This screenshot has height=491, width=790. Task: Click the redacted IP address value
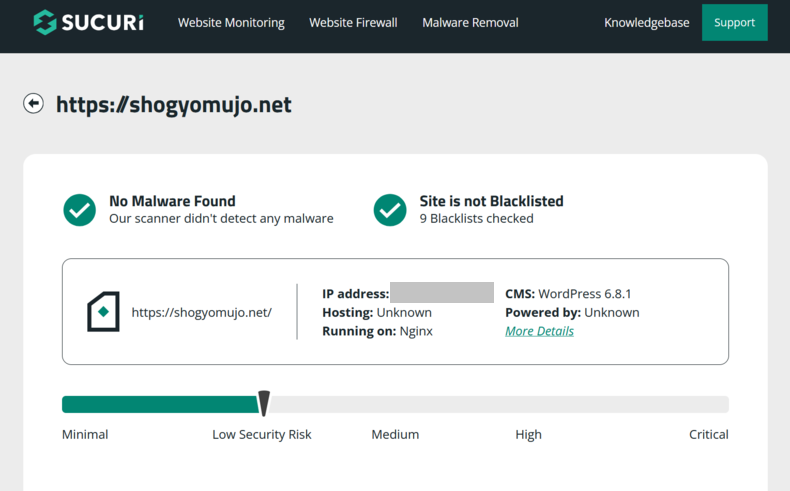[x=442, y=293]
